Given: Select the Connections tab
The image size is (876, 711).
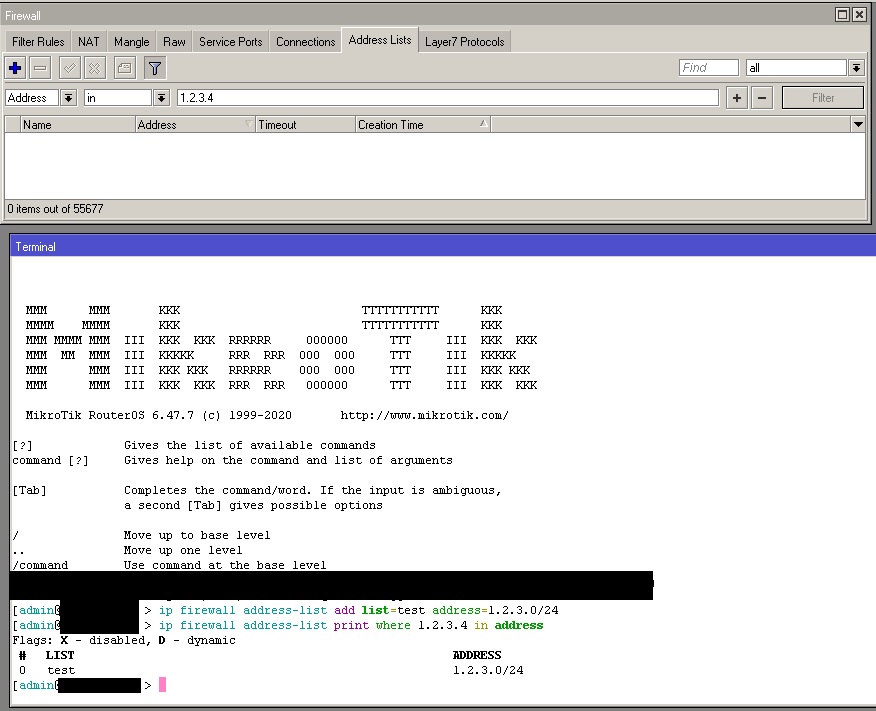Looking at the screenshot, I should point(305,41).
